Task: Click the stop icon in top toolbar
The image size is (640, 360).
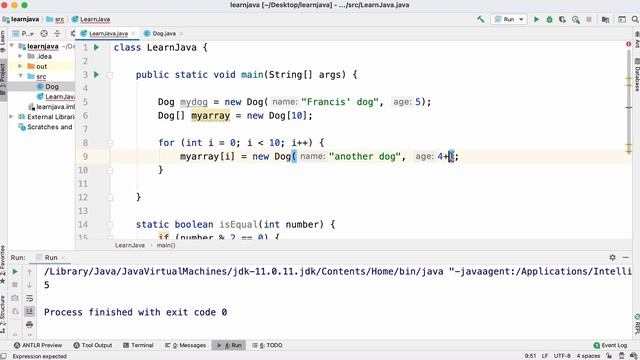Action: click(x=589, y=19)
